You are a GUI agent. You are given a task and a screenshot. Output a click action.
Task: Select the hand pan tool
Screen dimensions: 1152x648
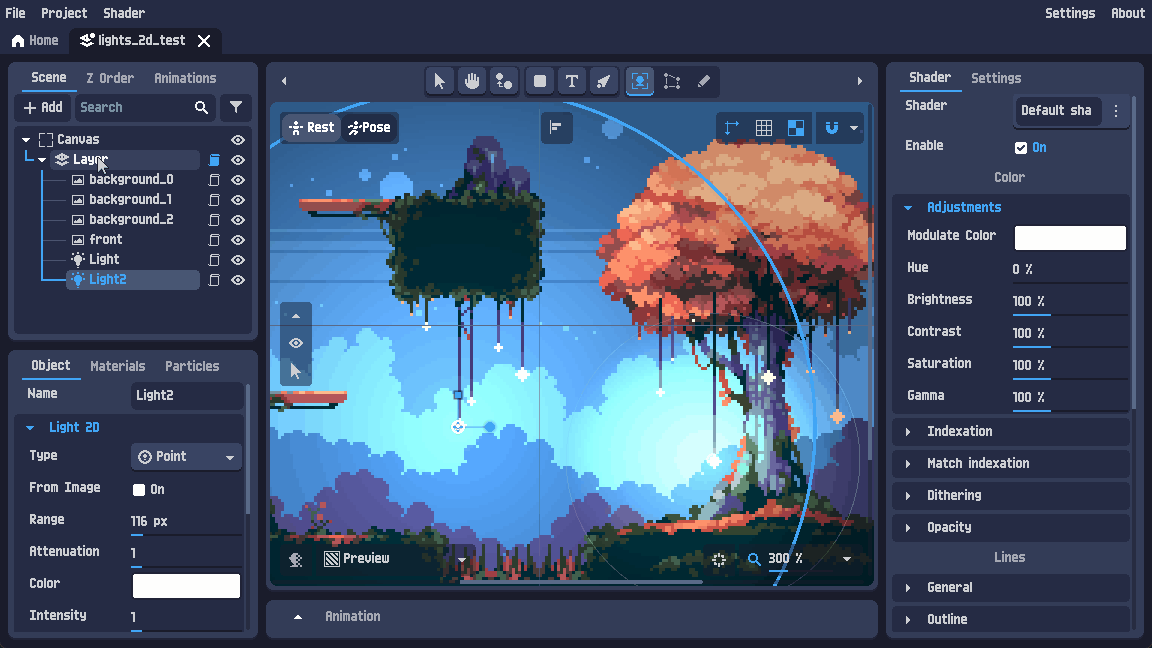coord(472,81)
